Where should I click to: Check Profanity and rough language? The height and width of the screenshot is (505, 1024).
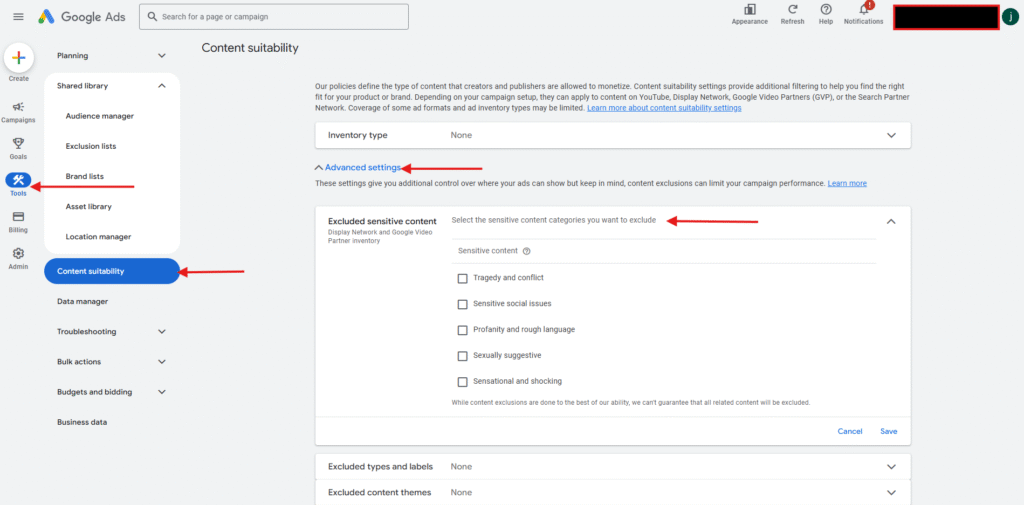coord(462,331)
